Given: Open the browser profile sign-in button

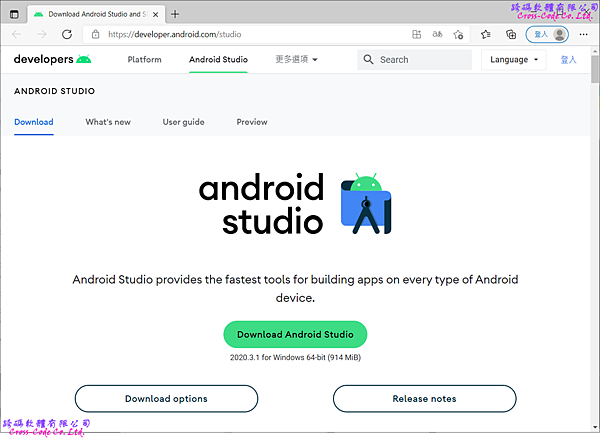Looking at the screenshot, I should point(547,34).
